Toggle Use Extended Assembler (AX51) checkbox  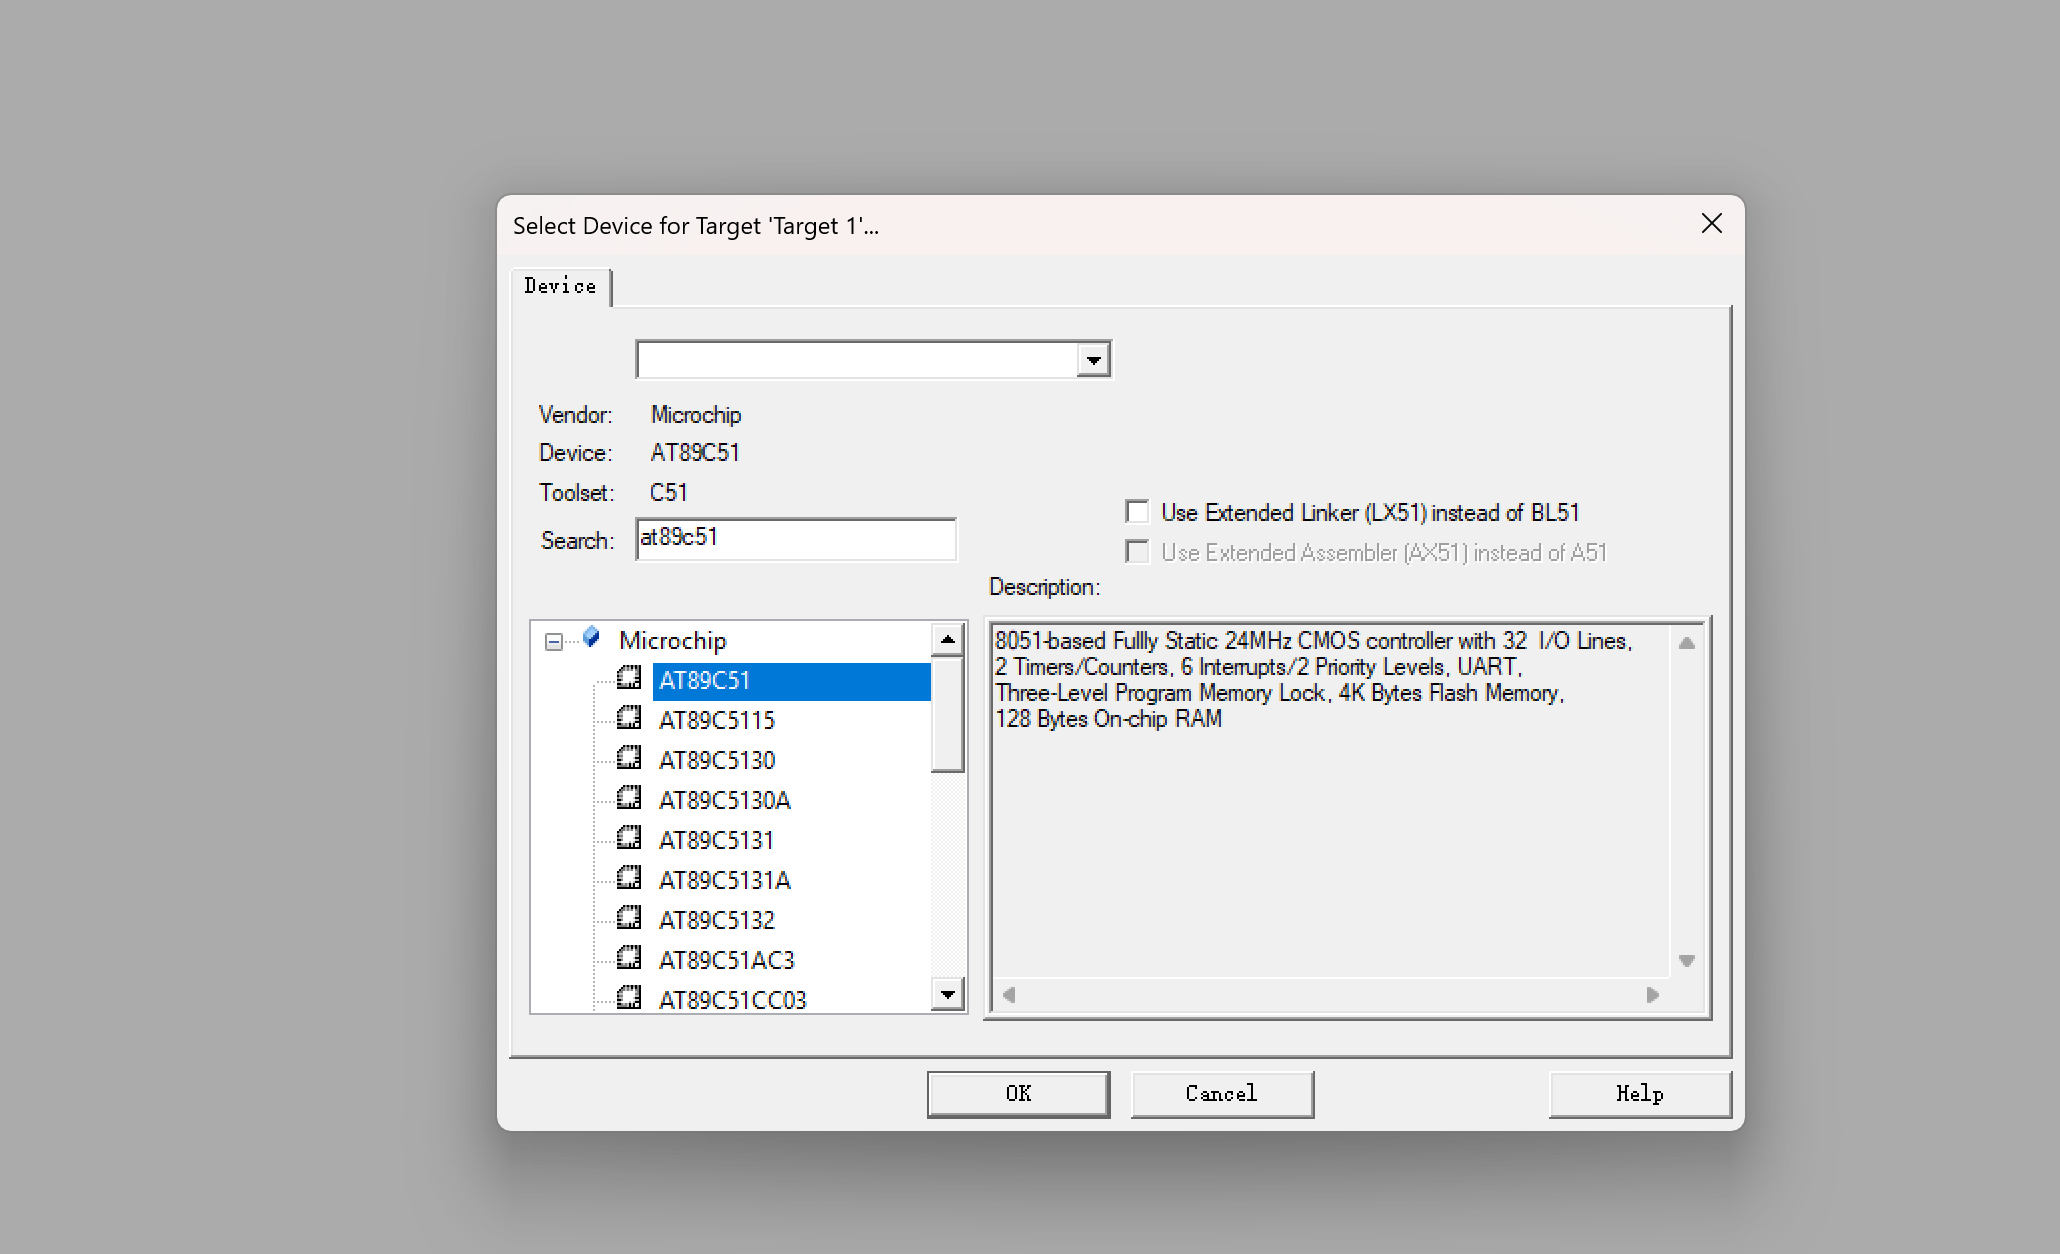point(1137,552)
